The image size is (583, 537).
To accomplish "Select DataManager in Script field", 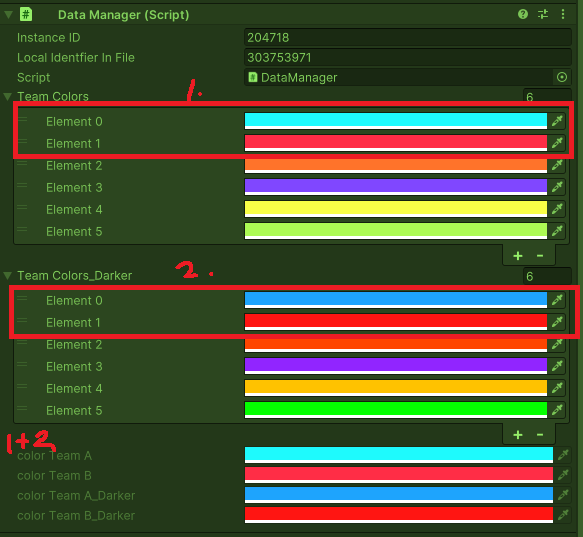I will tap(399, 77).
